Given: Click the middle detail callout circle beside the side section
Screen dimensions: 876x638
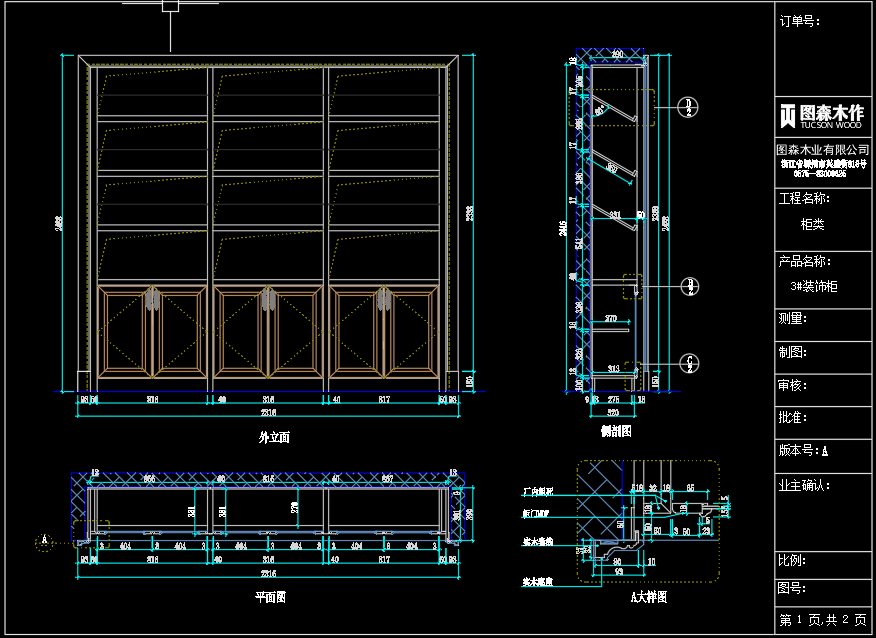Looking at the screenshot, I should [689, 286].
